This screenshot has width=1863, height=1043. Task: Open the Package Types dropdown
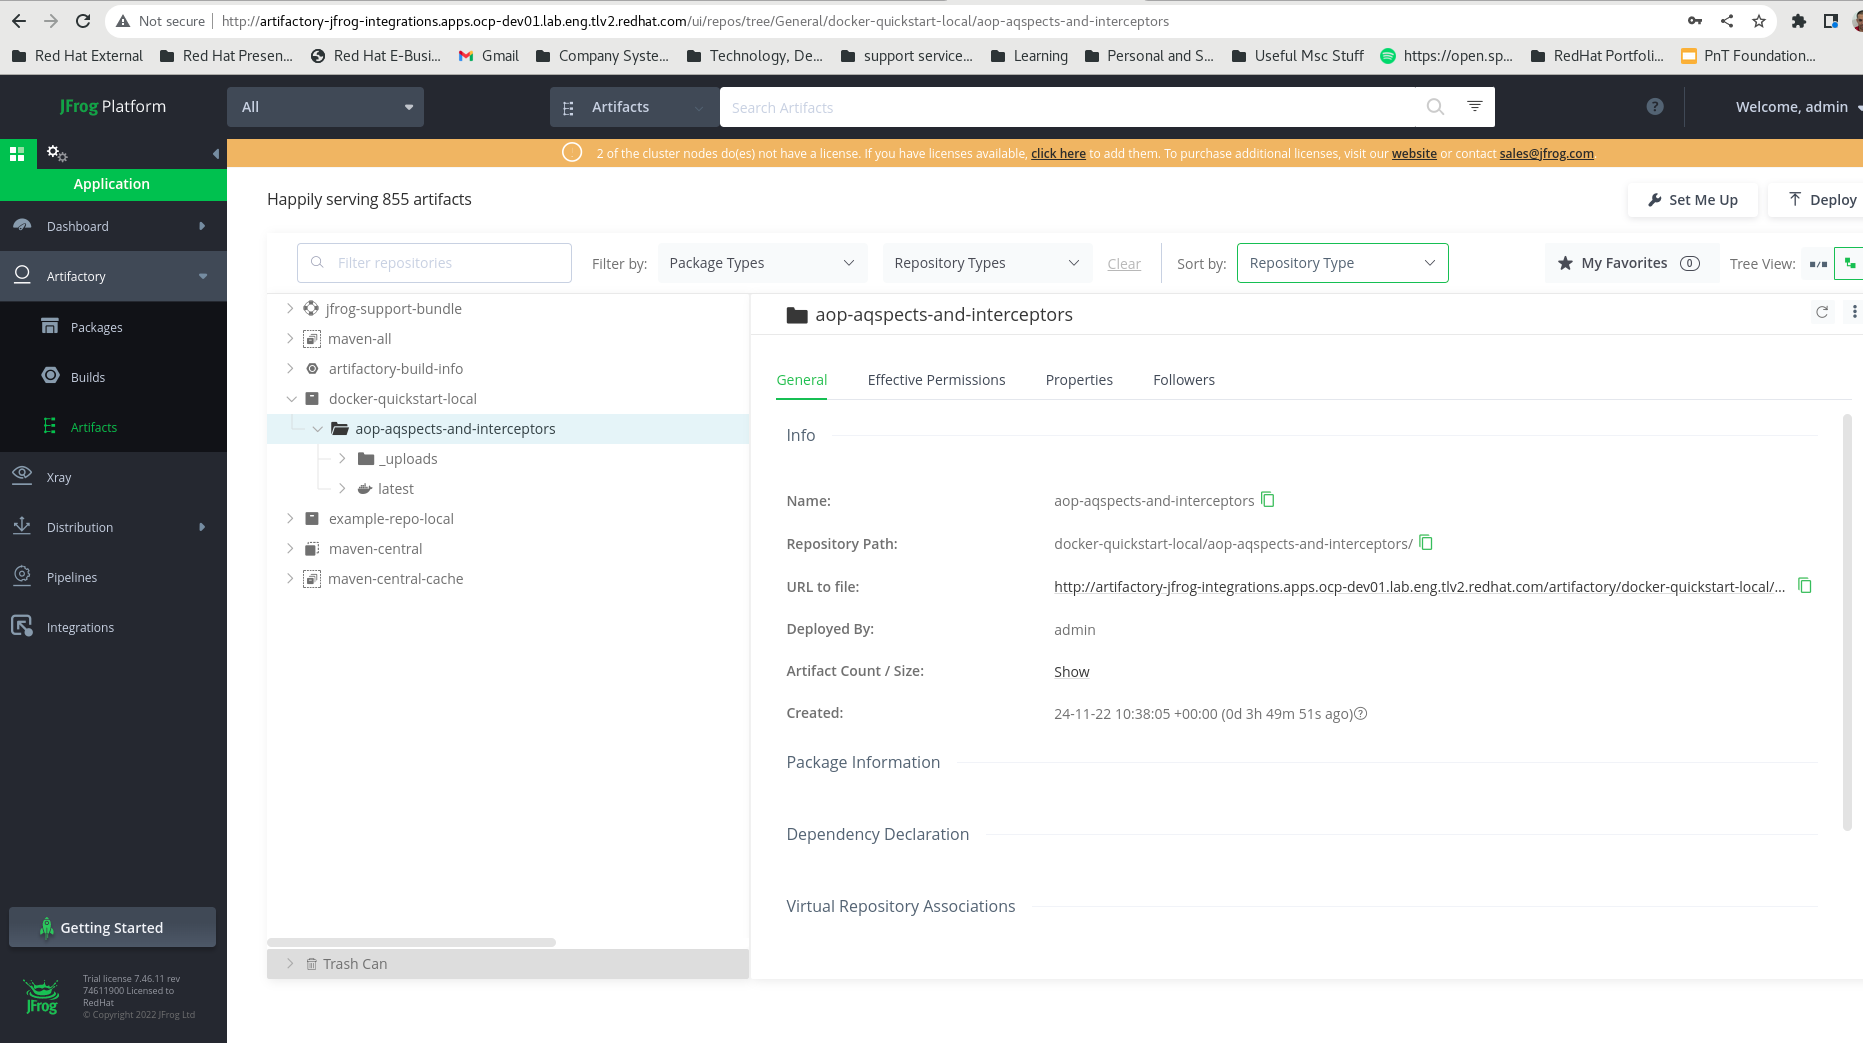pos(762,262)
